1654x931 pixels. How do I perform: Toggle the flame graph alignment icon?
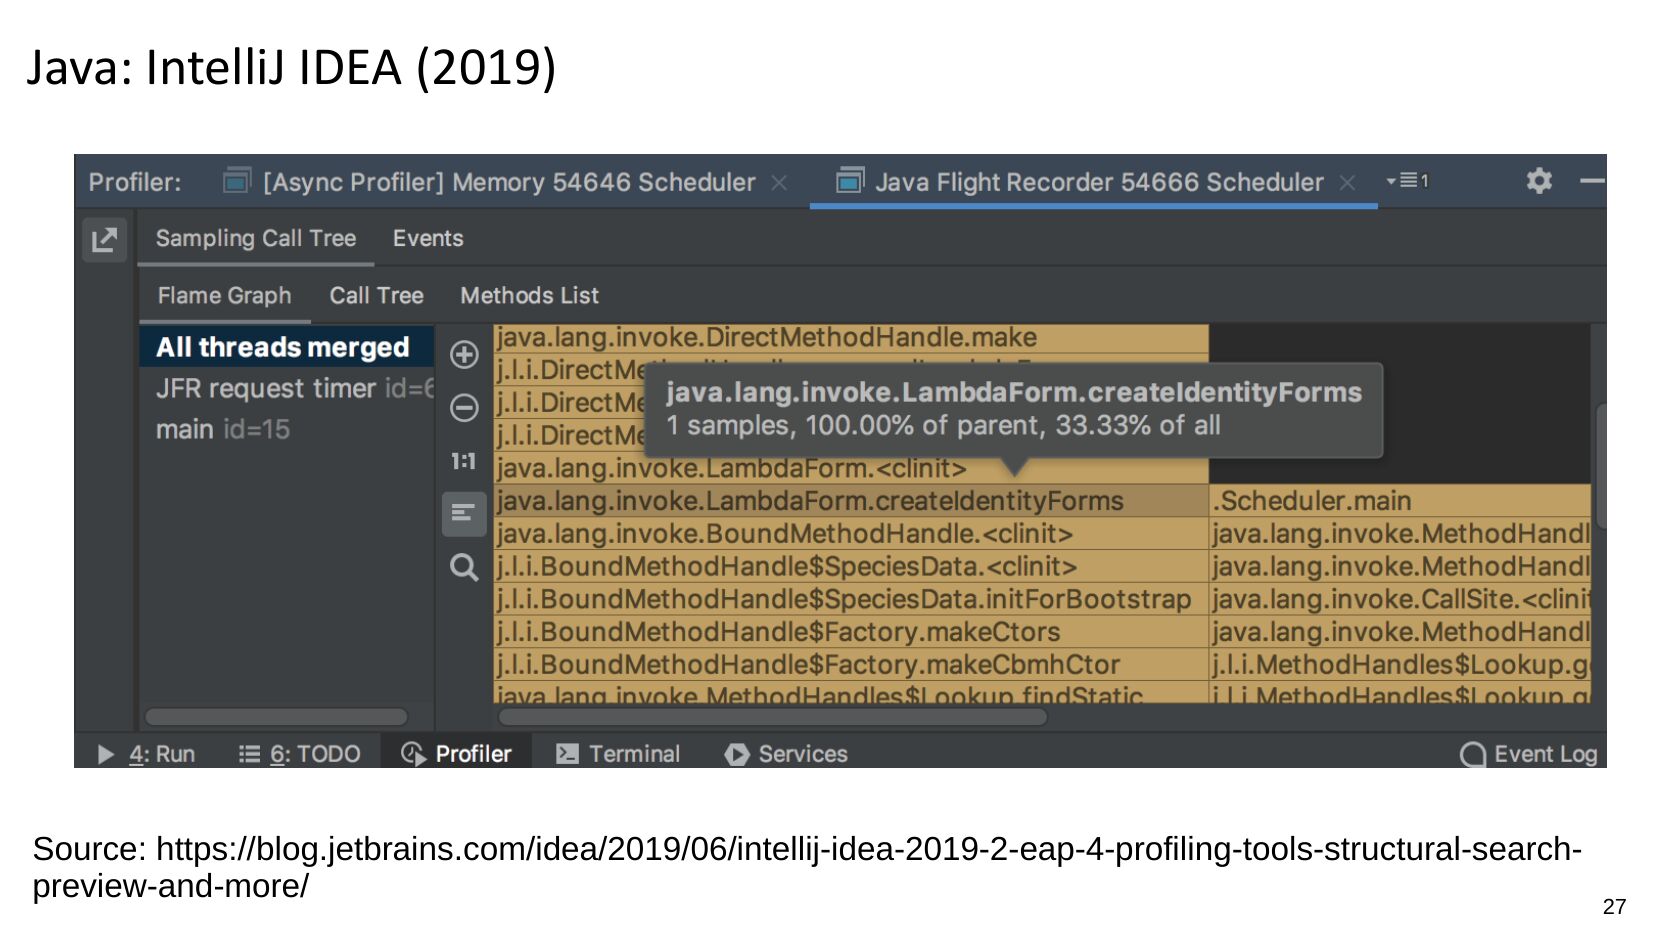[x=464, y=514]
